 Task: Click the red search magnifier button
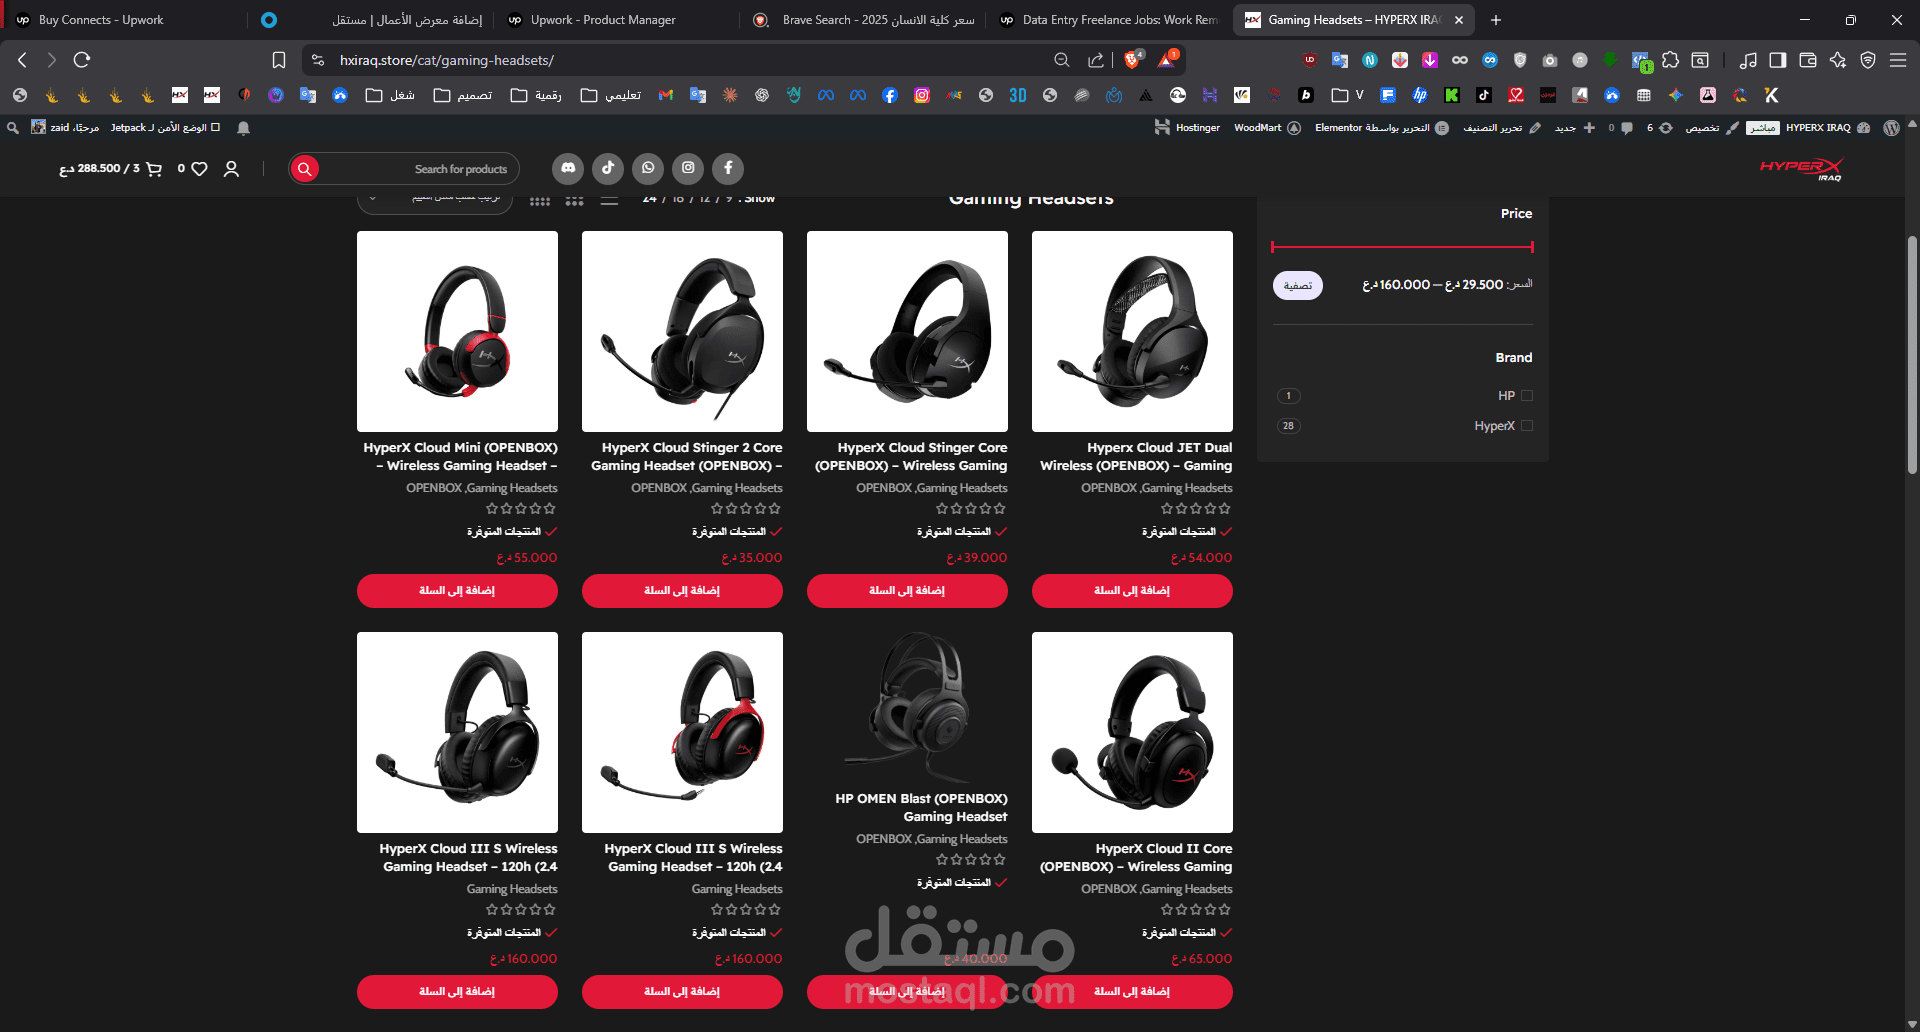(305, 169)
